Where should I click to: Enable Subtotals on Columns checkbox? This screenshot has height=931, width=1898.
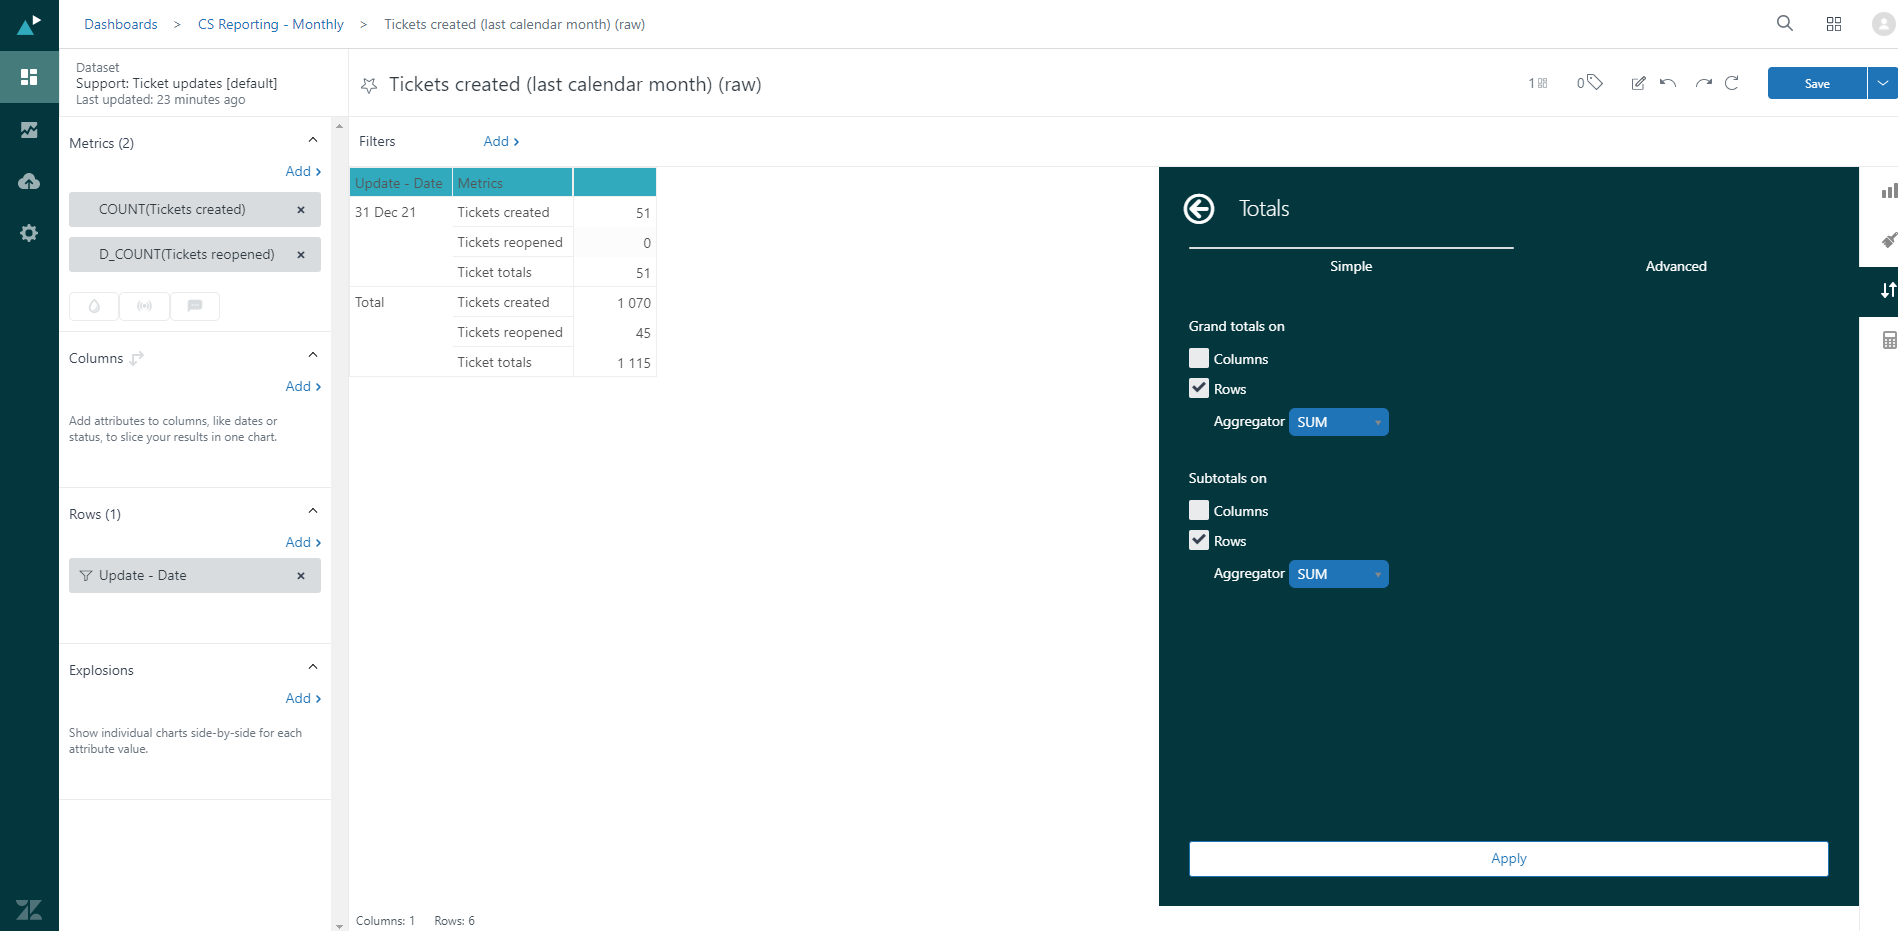pos(1199,510)
